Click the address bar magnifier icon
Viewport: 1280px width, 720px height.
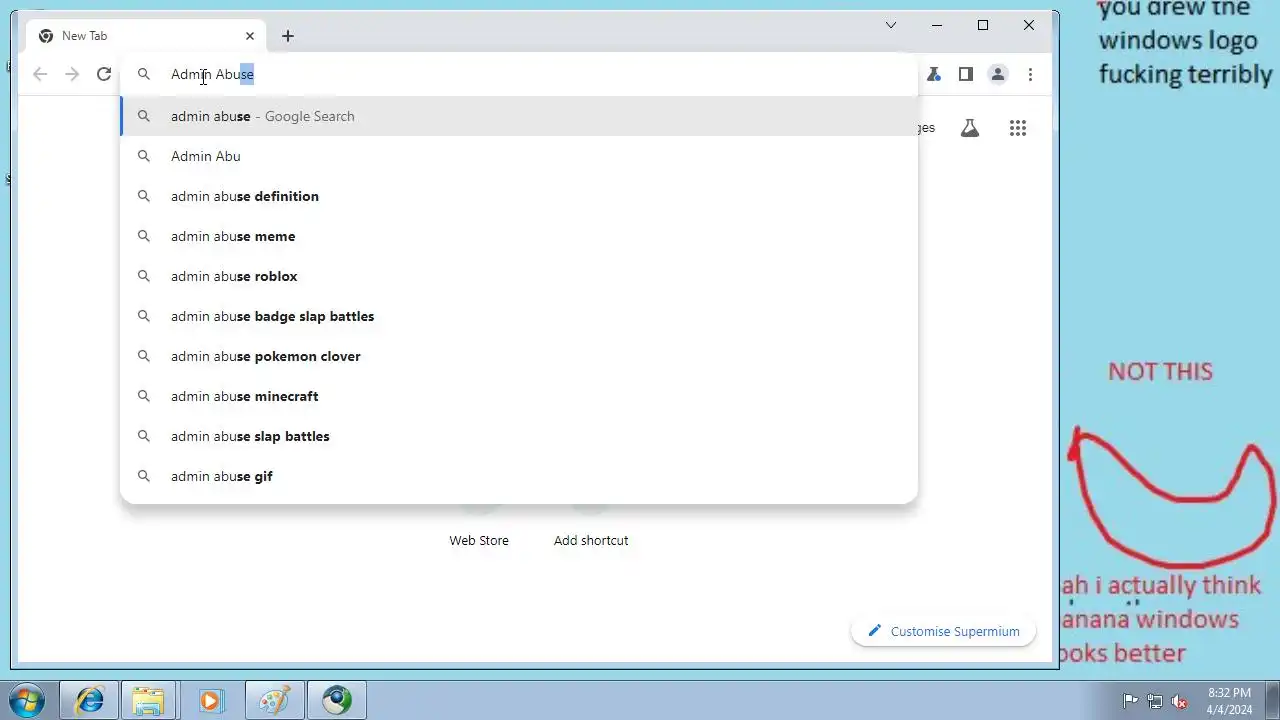pyautogui.click(x=144, y=74)
